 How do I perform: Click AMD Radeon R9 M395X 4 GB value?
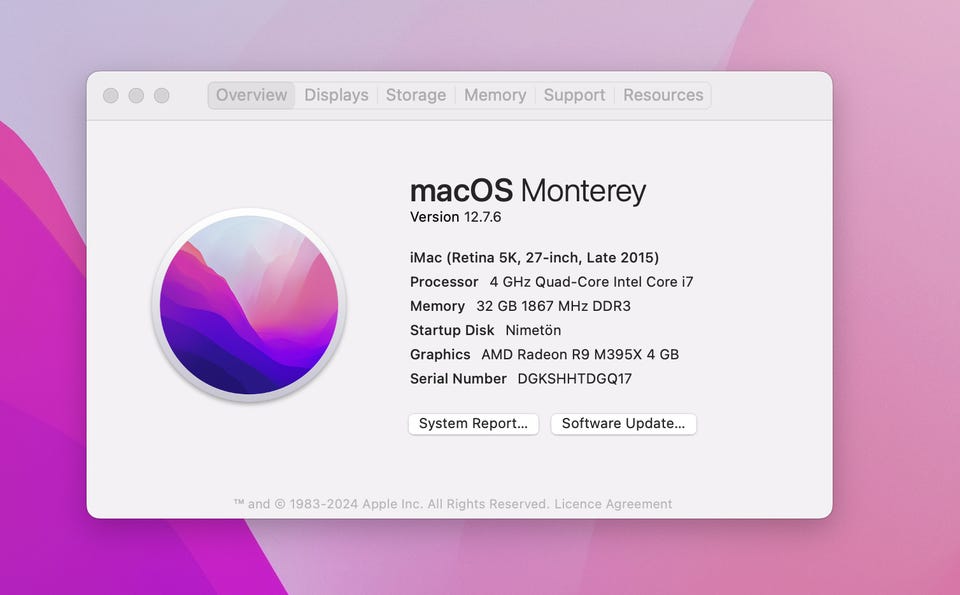(x=580, y=354)
